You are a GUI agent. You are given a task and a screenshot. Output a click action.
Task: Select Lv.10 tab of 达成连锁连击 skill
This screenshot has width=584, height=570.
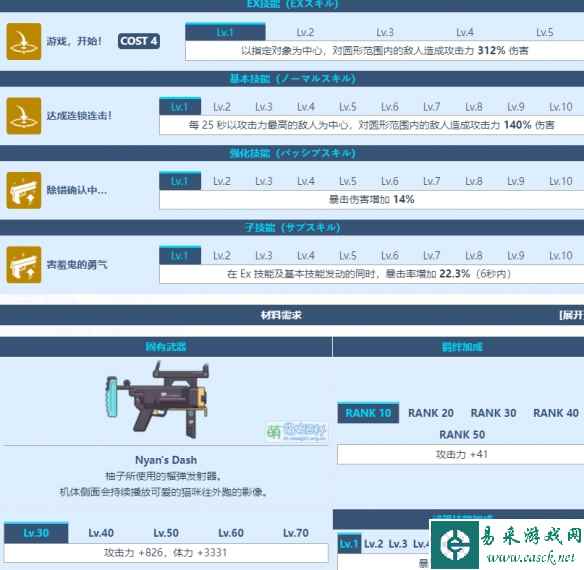pos(561,107)
